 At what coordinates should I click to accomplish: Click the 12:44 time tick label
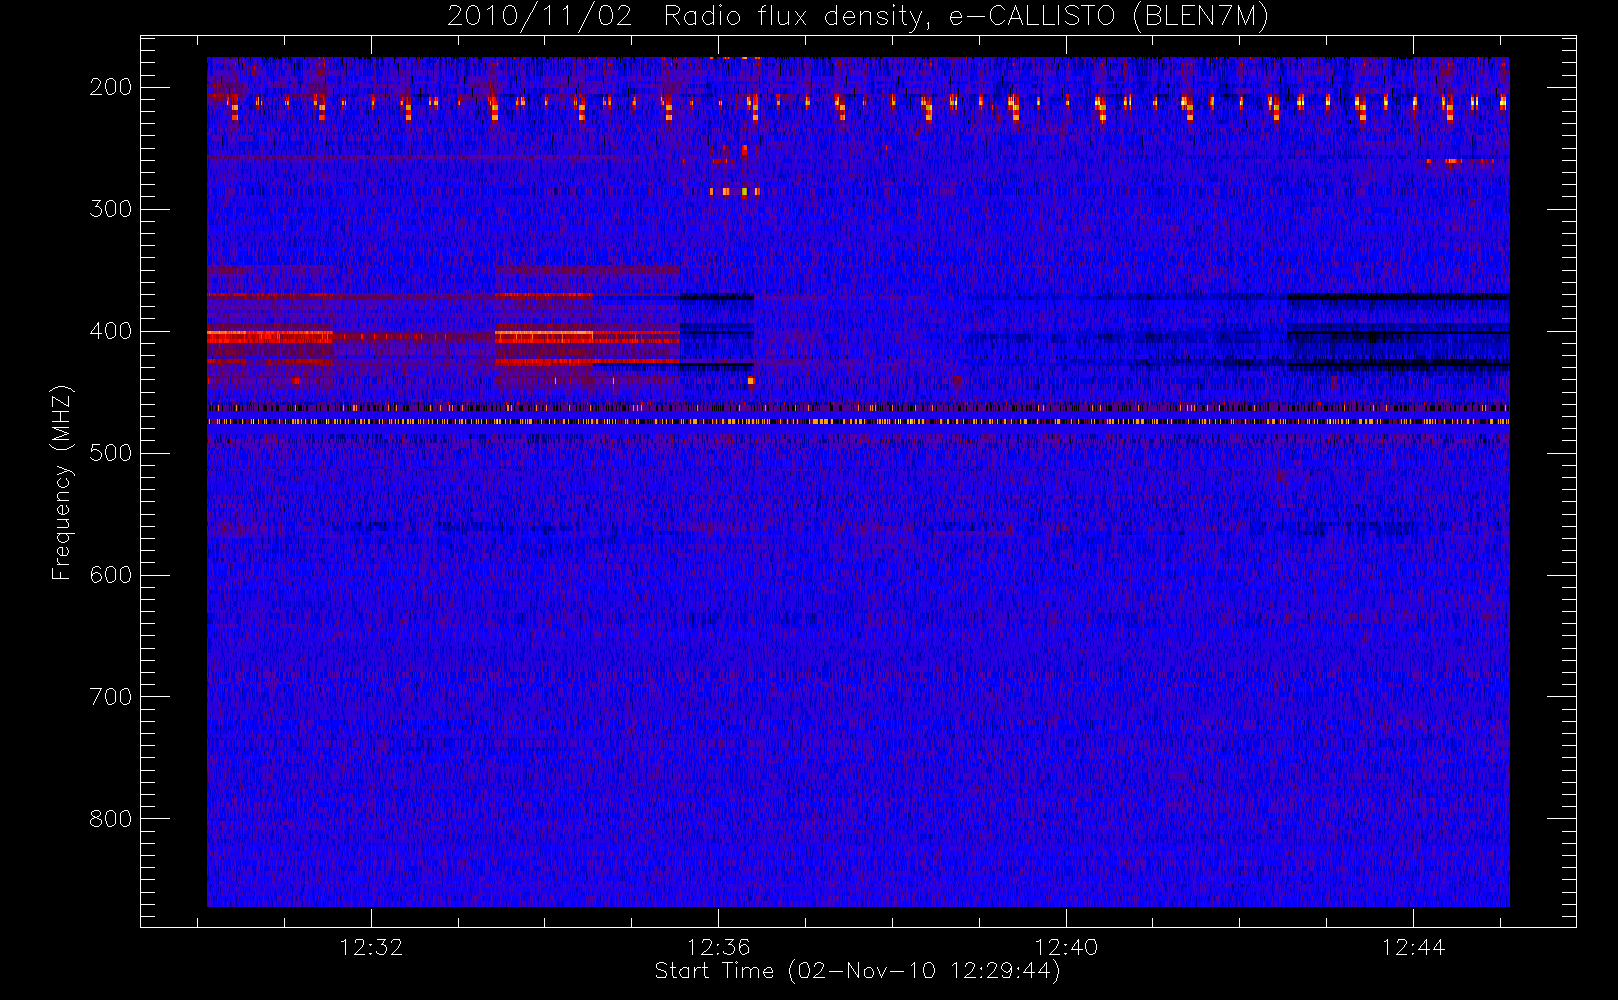pos(1413,947)
